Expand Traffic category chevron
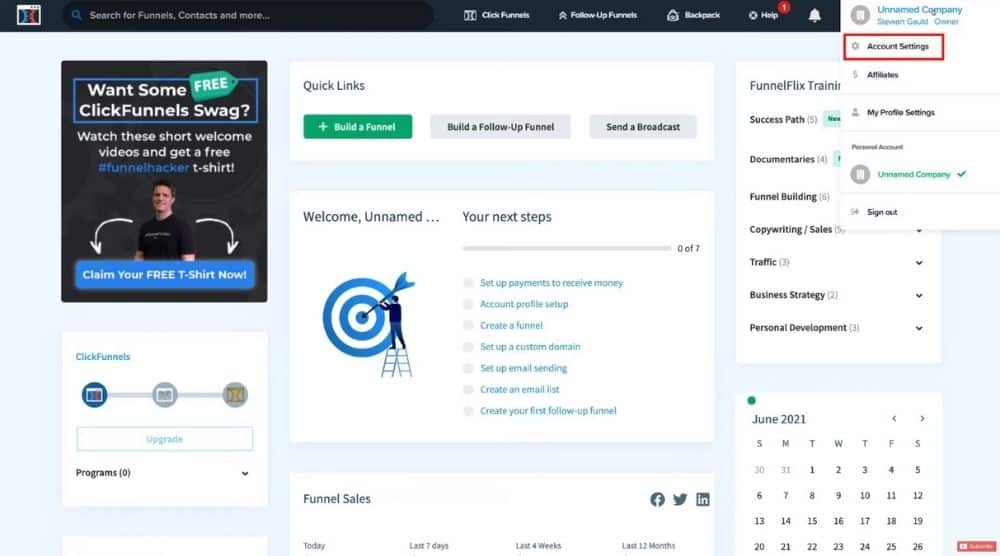The height and width of the screenshot is (556, 1000). pyautogui.click(x=919, y=263)
